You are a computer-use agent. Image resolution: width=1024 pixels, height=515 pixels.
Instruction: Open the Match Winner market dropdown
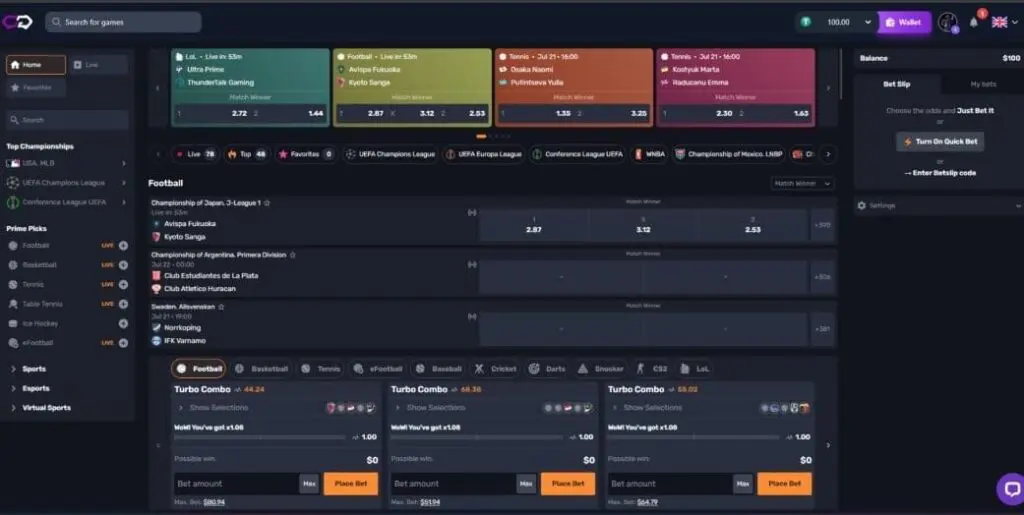tap(801, 183)
